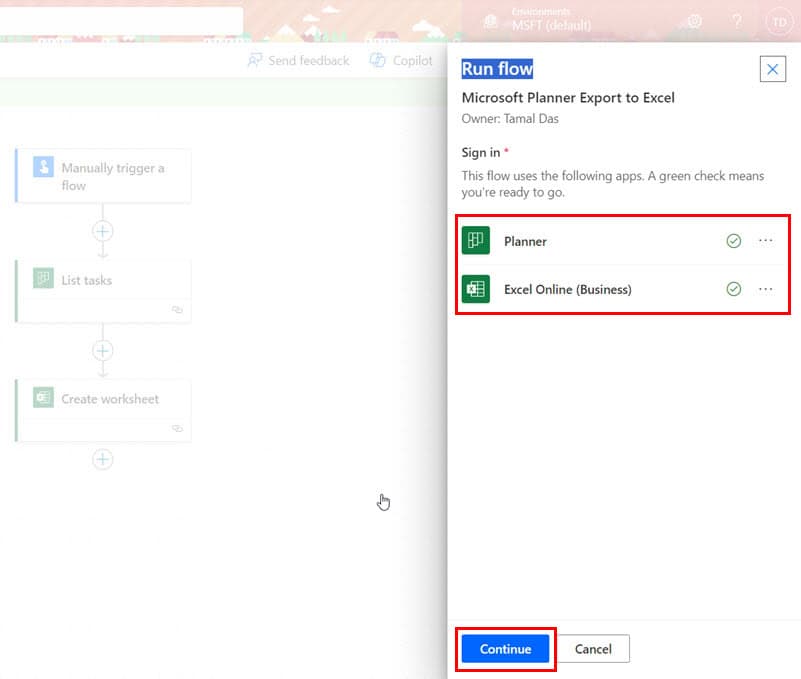Add a step above Create worksheet
The height and width of the screenshot is (679, 801).
103,350
